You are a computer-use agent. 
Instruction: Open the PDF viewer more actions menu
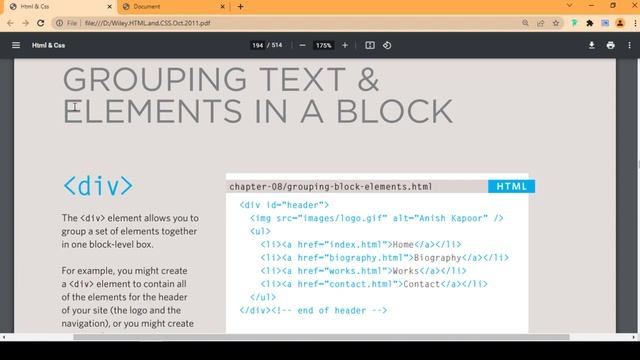click(629, 45)
